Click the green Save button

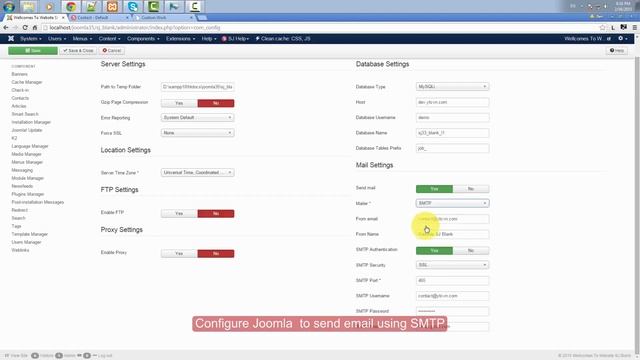33,51
